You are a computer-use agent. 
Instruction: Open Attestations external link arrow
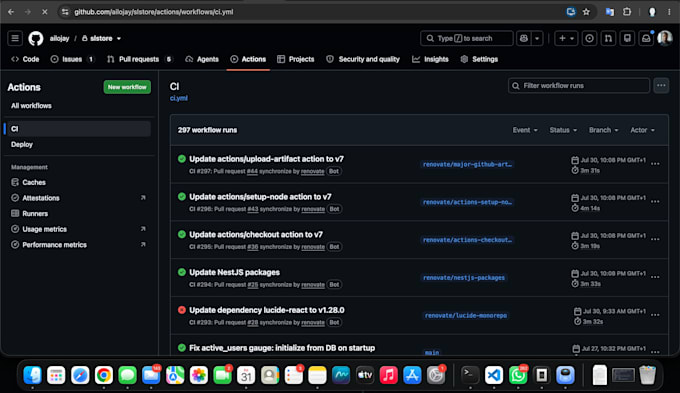point(143,198)
